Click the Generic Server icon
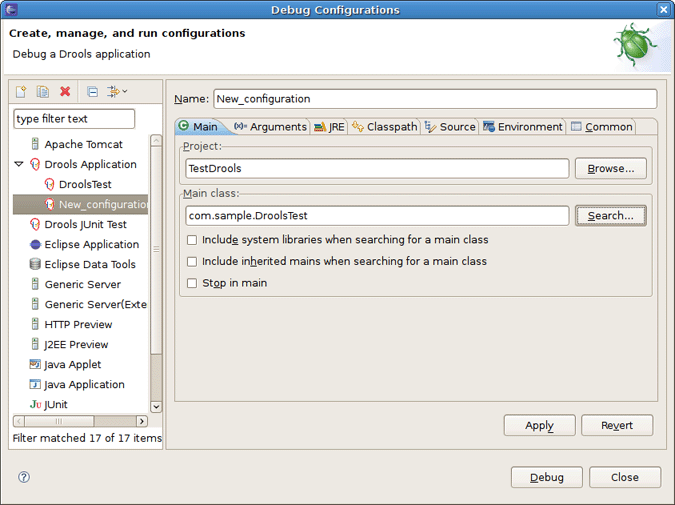 point(35,284)
